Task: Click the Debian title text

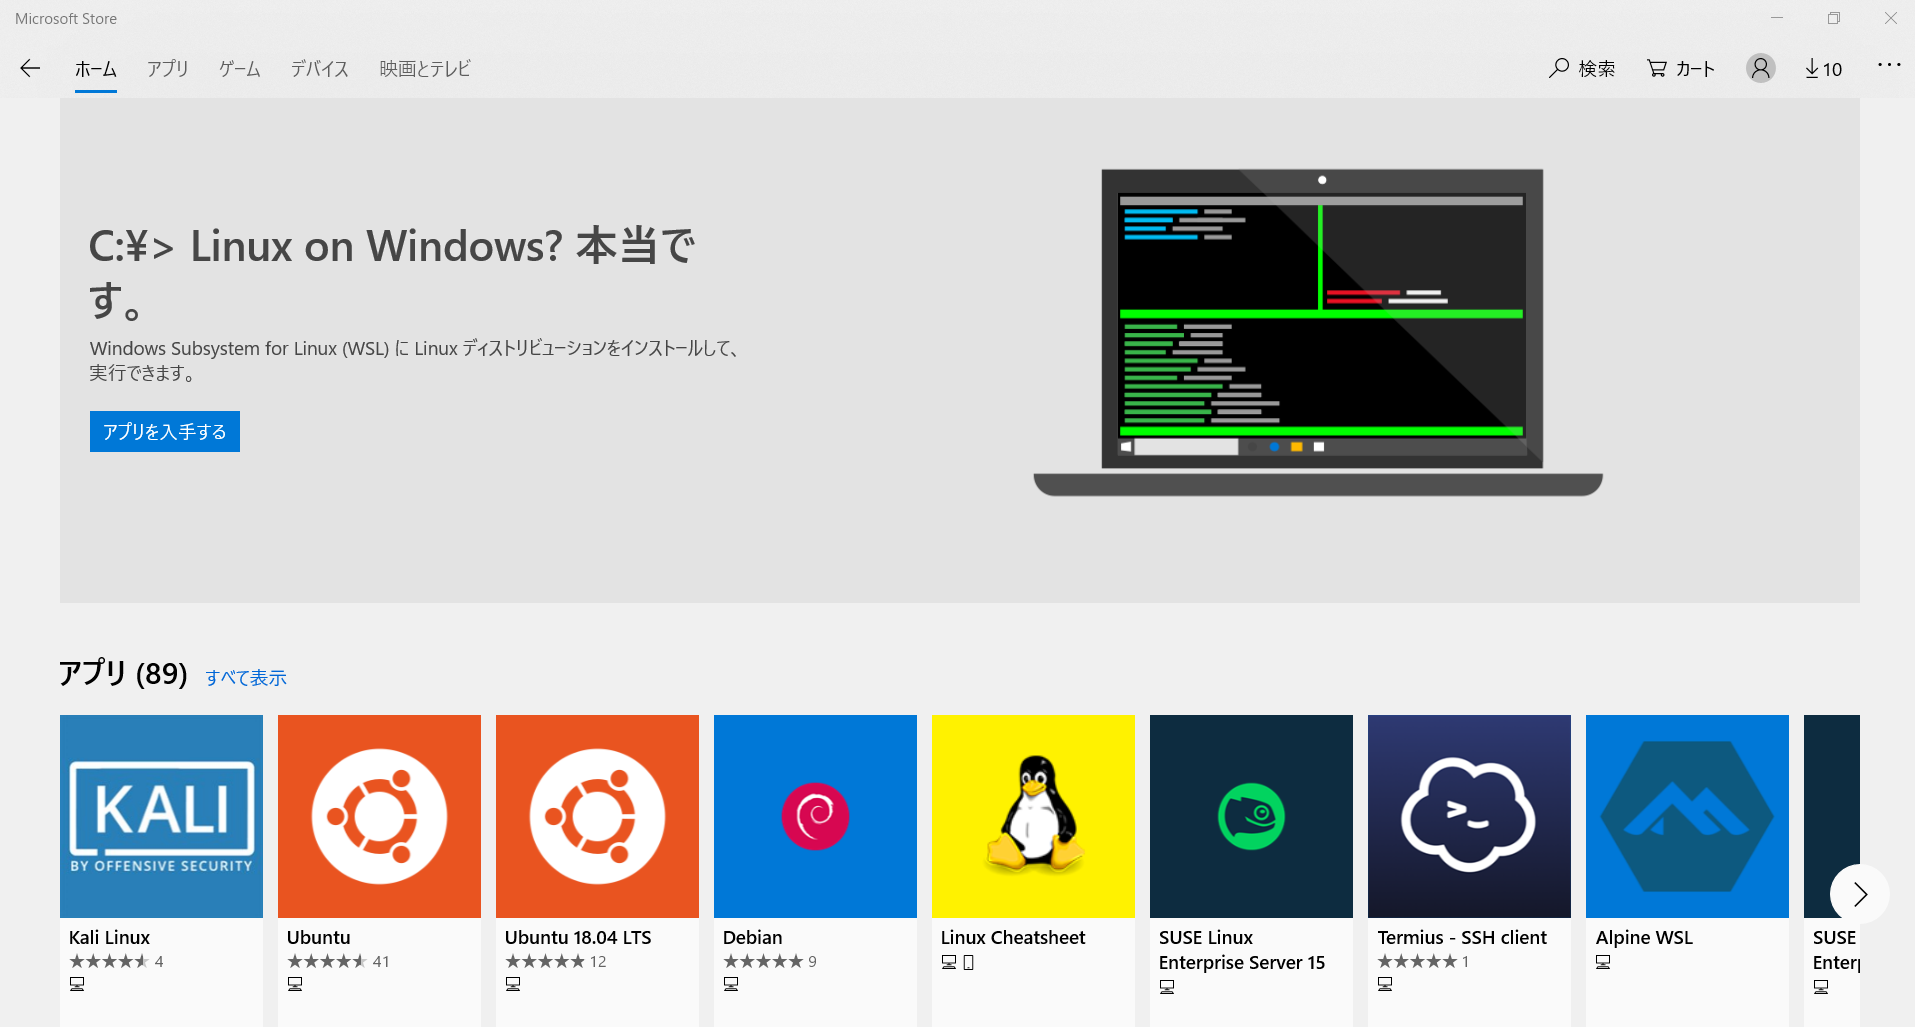Action: click(x=752, y=937)
